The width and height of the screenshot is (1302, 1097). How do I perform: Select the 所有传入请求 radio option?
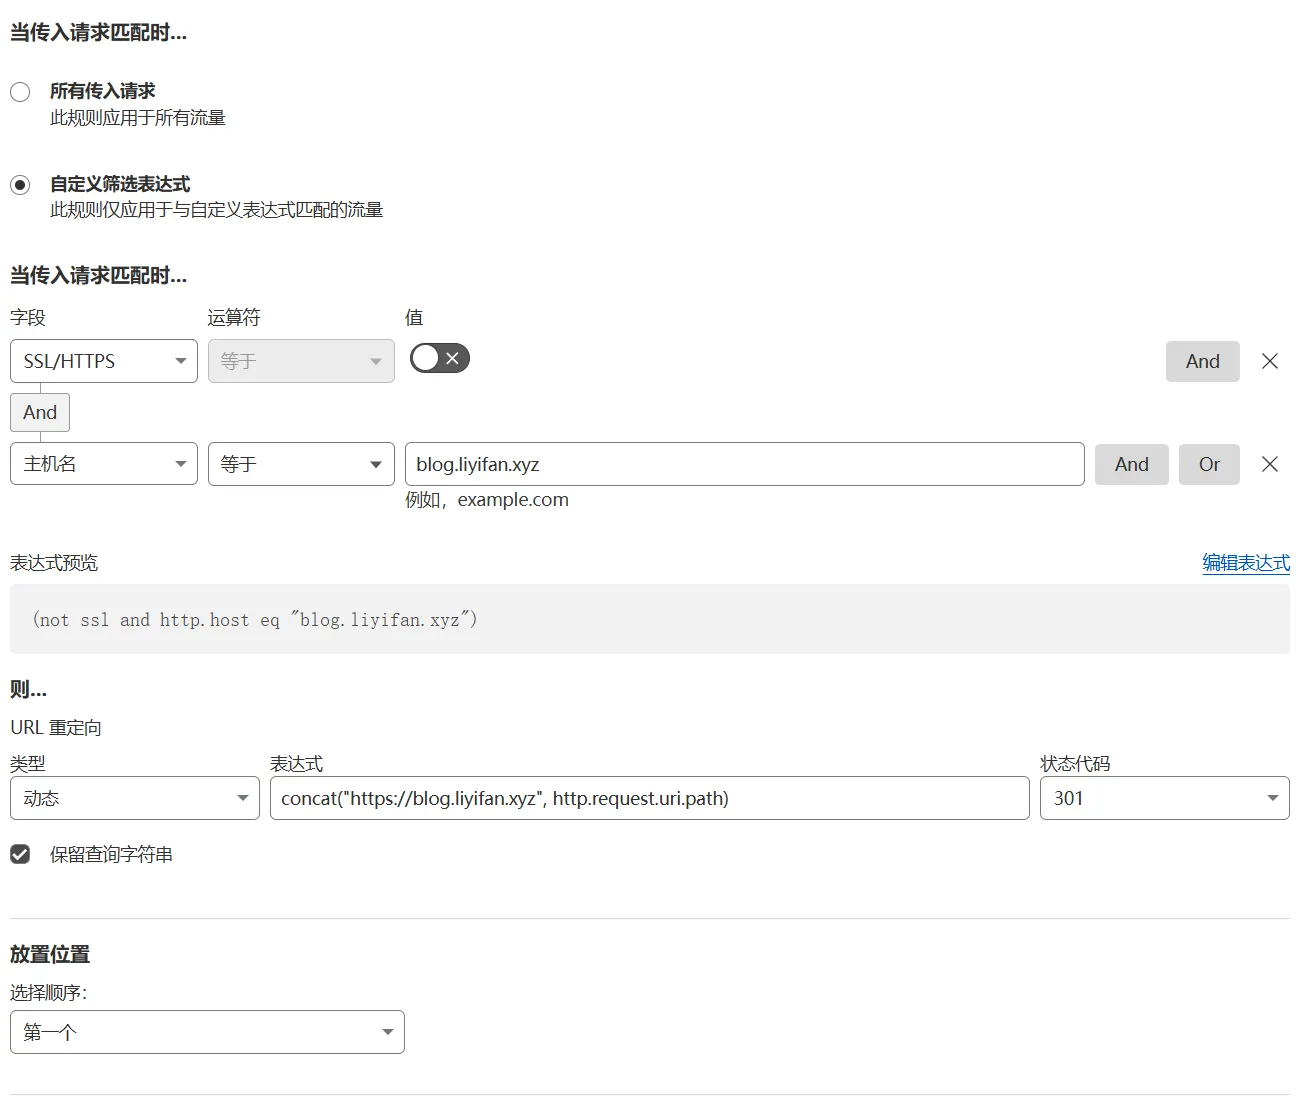pos(20,92)
